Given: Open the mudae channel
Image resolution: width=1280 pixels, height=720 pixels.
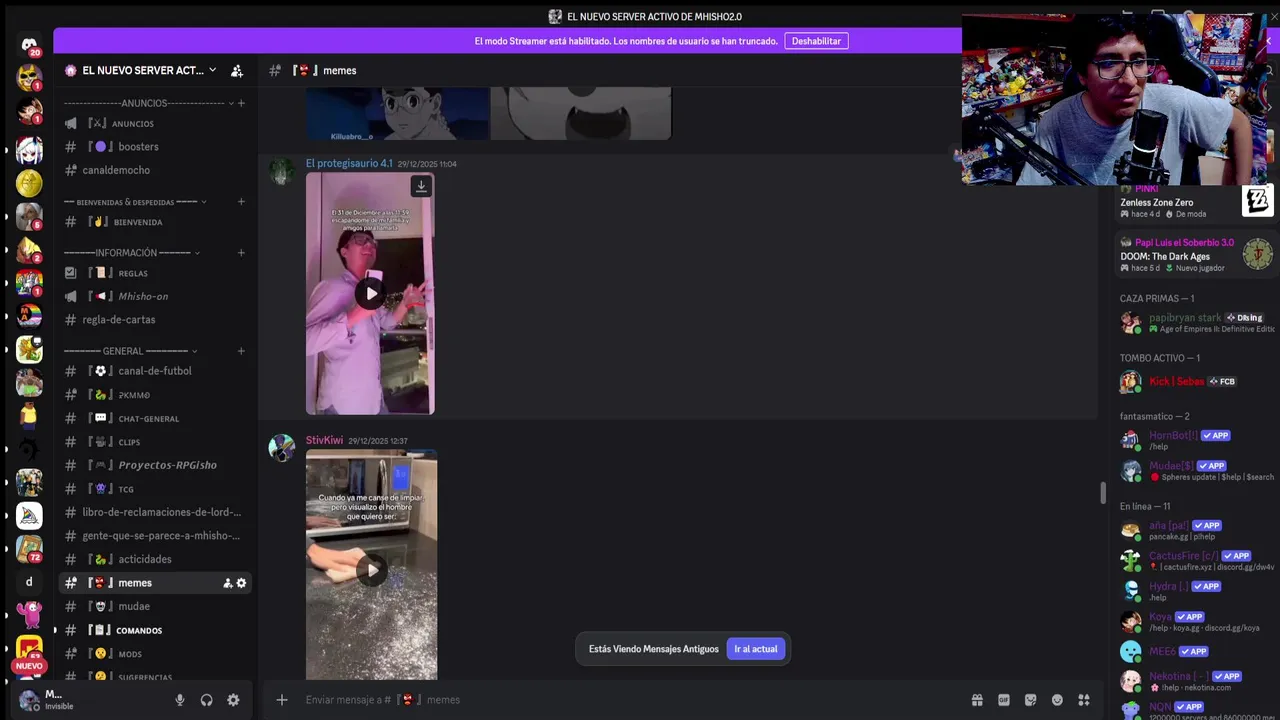Looking at the screenshot, I should [x=154, y=606].
